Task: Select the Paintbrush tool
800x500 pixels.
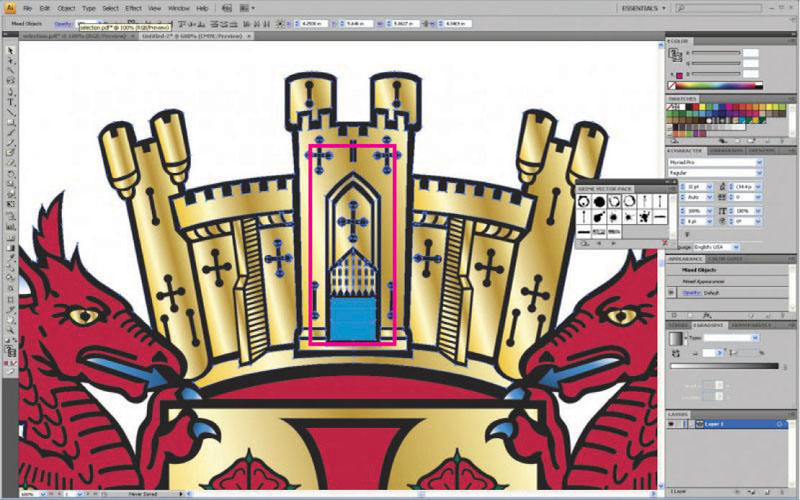Action: point(11,132)
